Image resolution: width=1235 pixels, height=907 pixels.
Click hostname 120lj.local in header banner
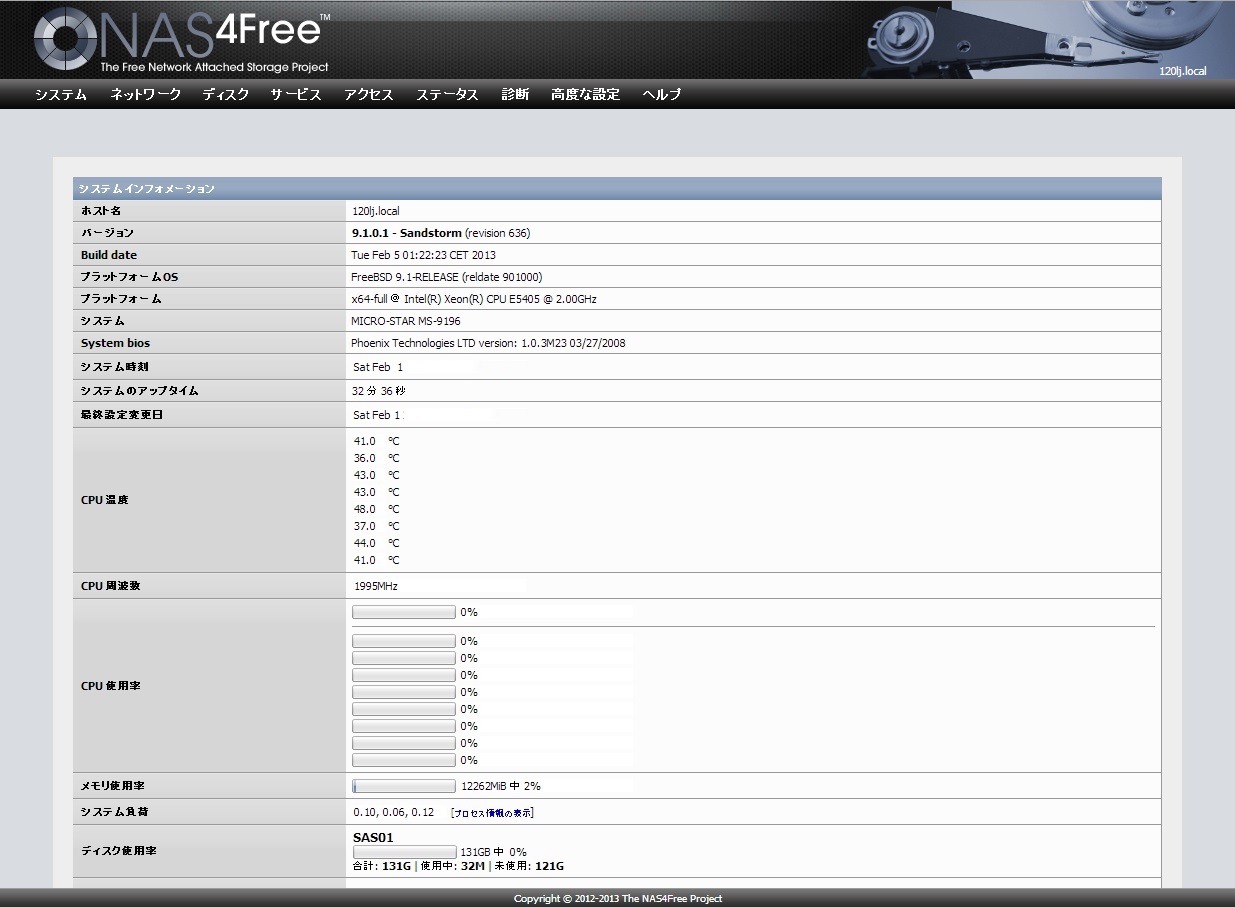[x=1183, y=71]
